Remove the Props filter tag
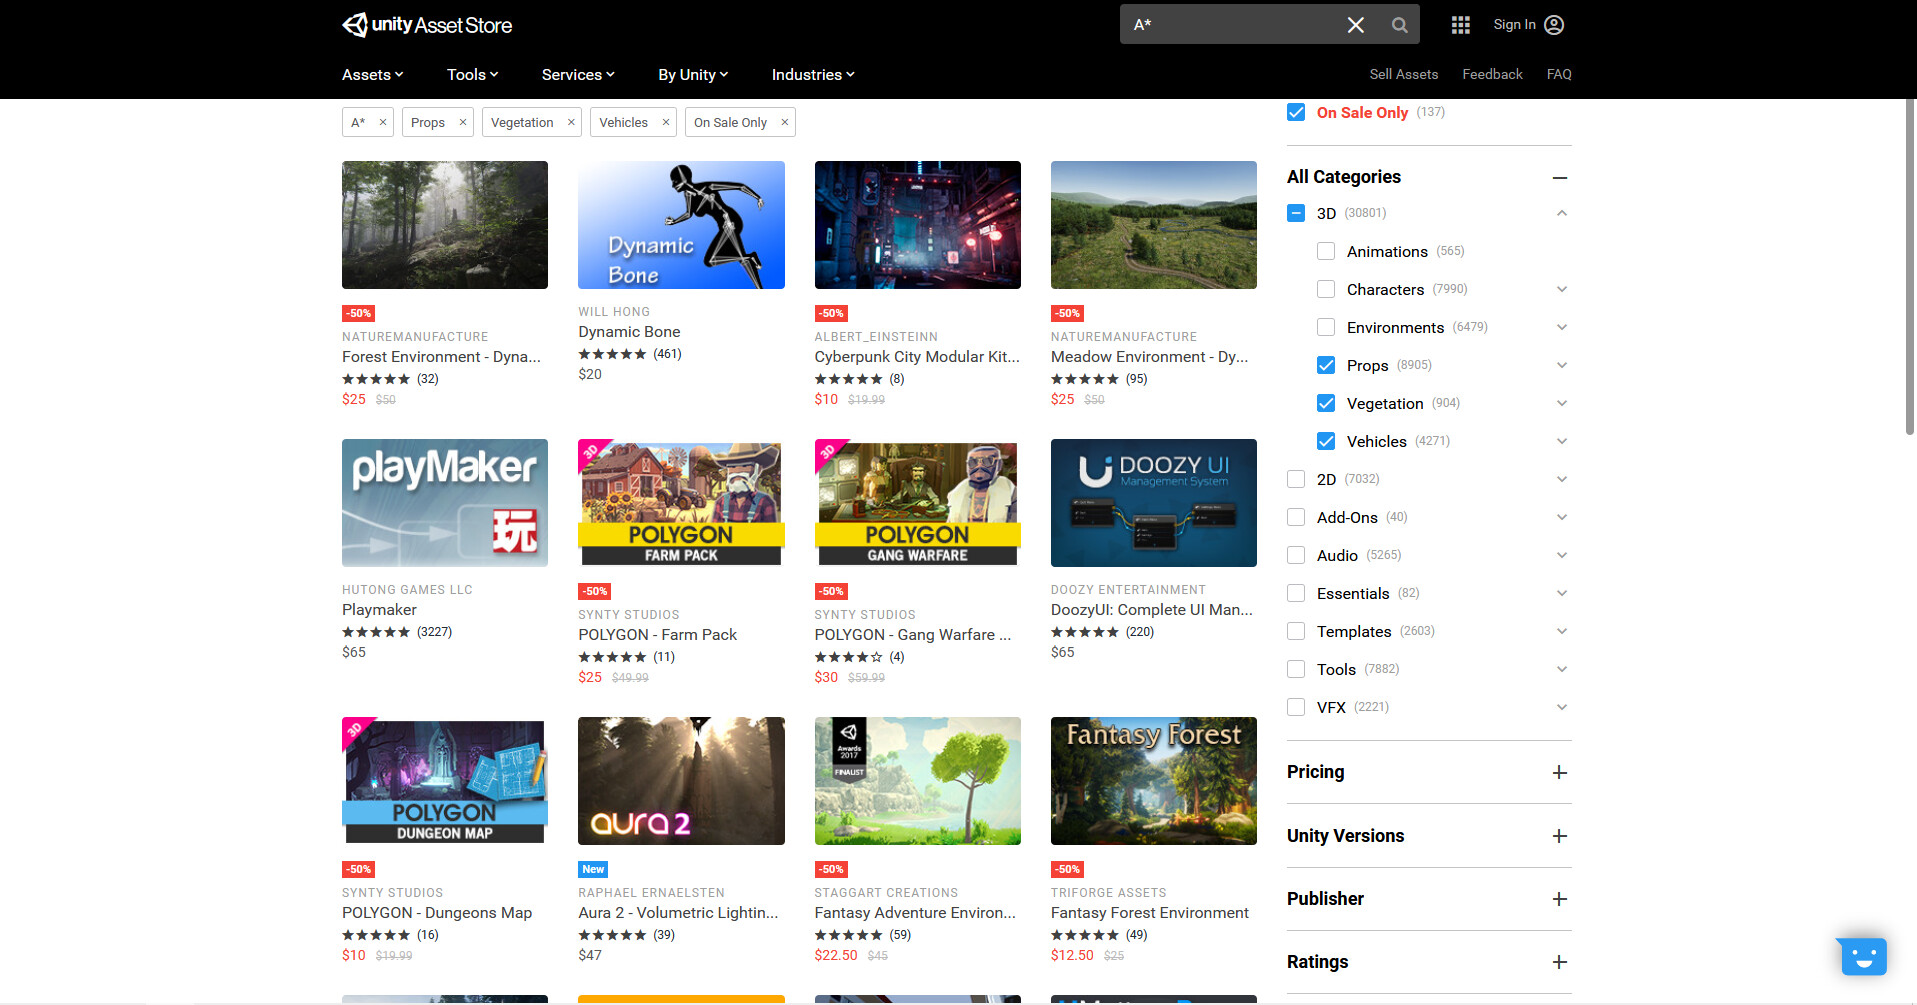Viewport: 1917px width, 1005px height. pyautogui.click(x=463, y=122)
